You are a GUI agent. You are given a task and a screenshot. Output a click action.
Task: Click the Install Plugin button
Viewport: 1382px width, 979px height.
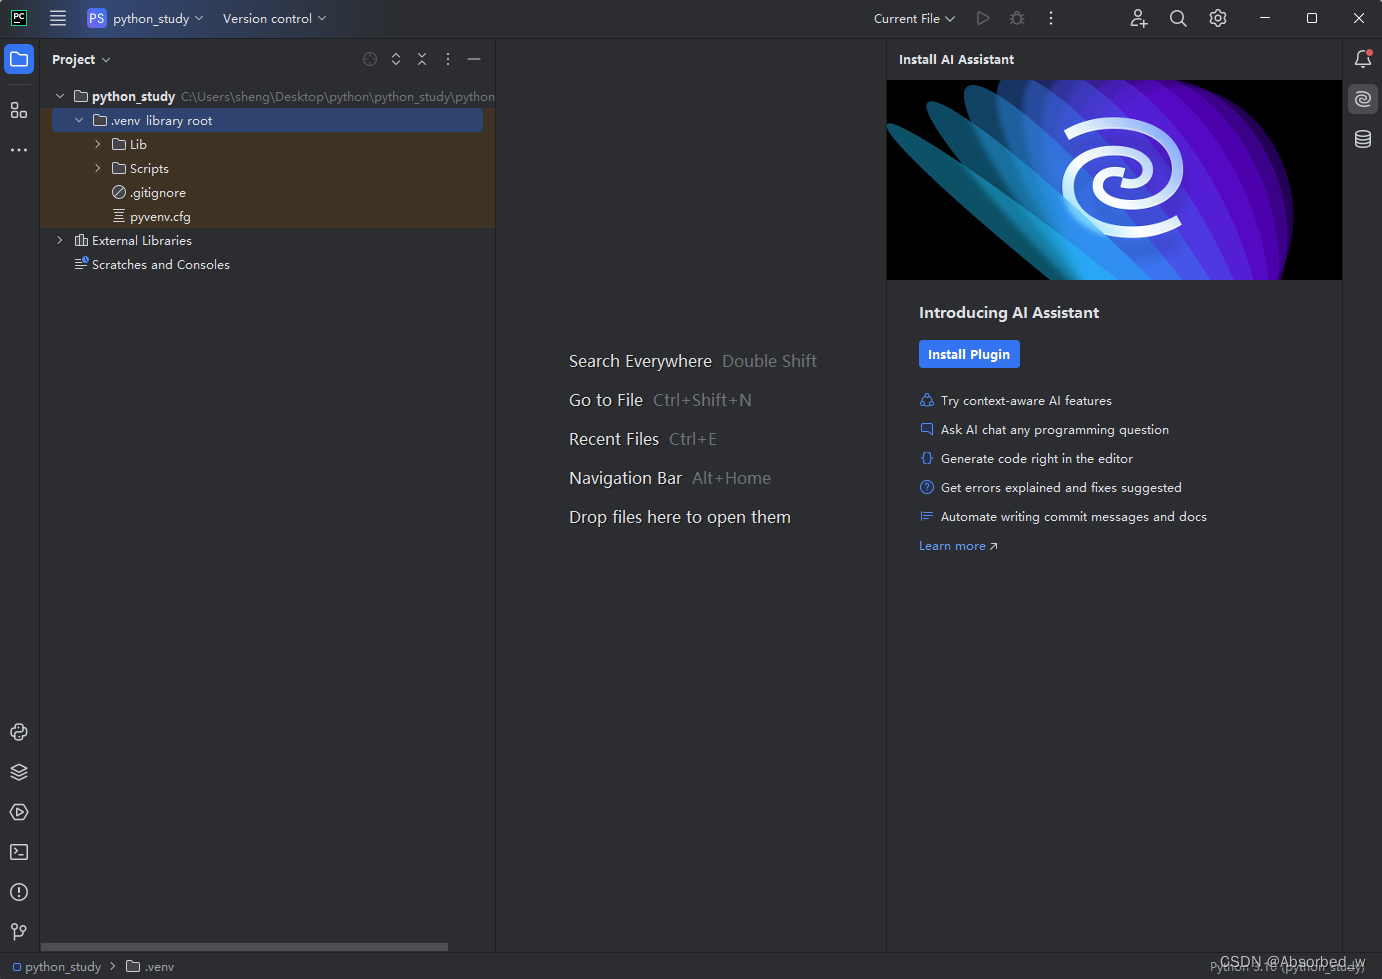click(969, 354)
